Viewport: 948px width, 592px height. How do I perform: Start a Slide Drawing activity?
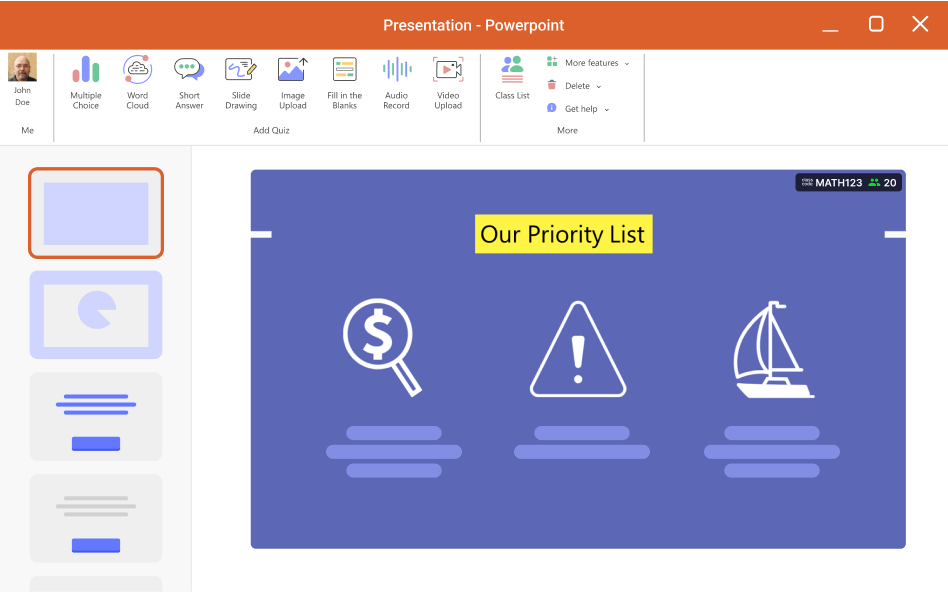click(x=240, y=82)
